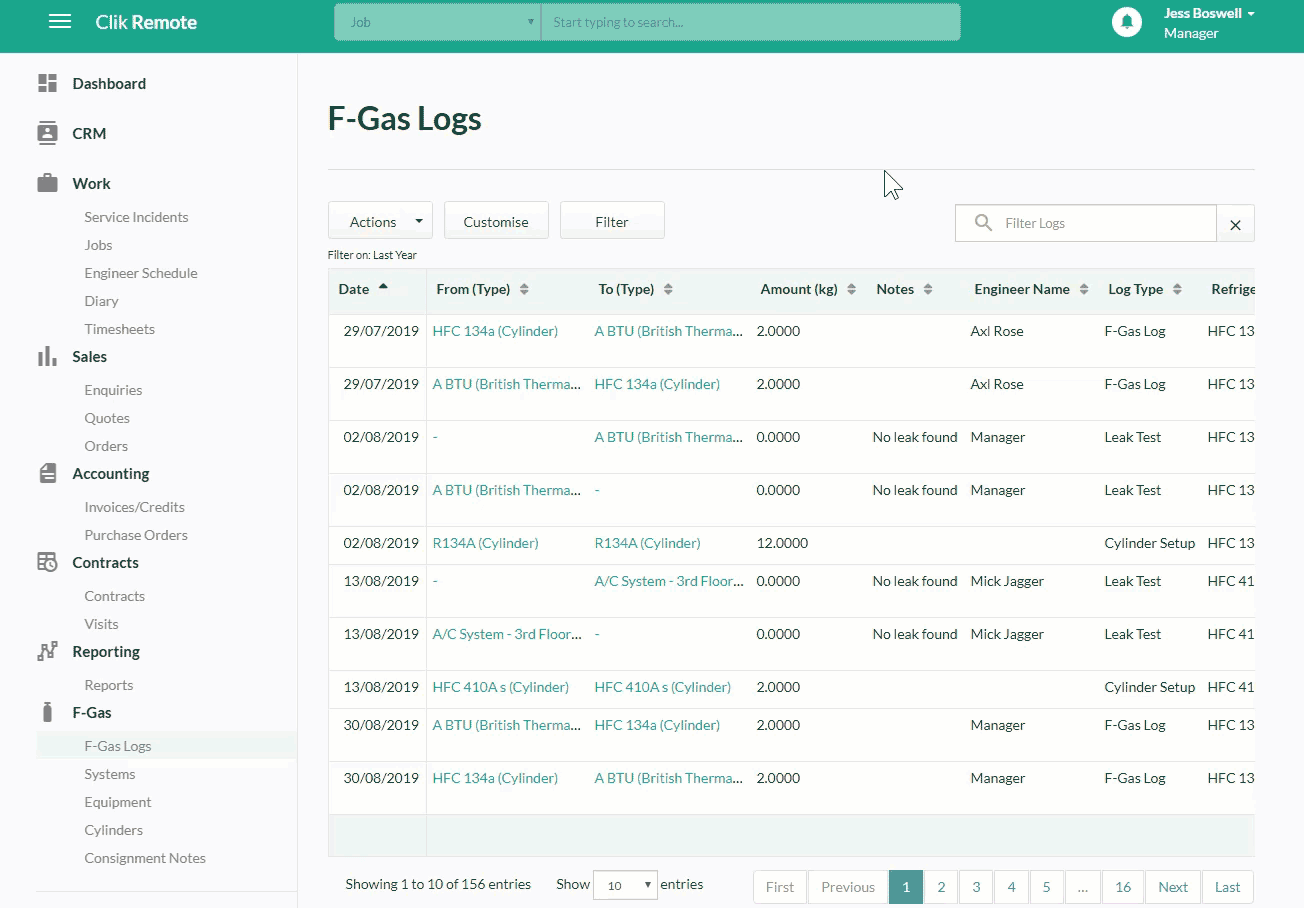Open Service Incidents in sidebar
This screenshot has height=908, width=1304.
tap(136, 217)
